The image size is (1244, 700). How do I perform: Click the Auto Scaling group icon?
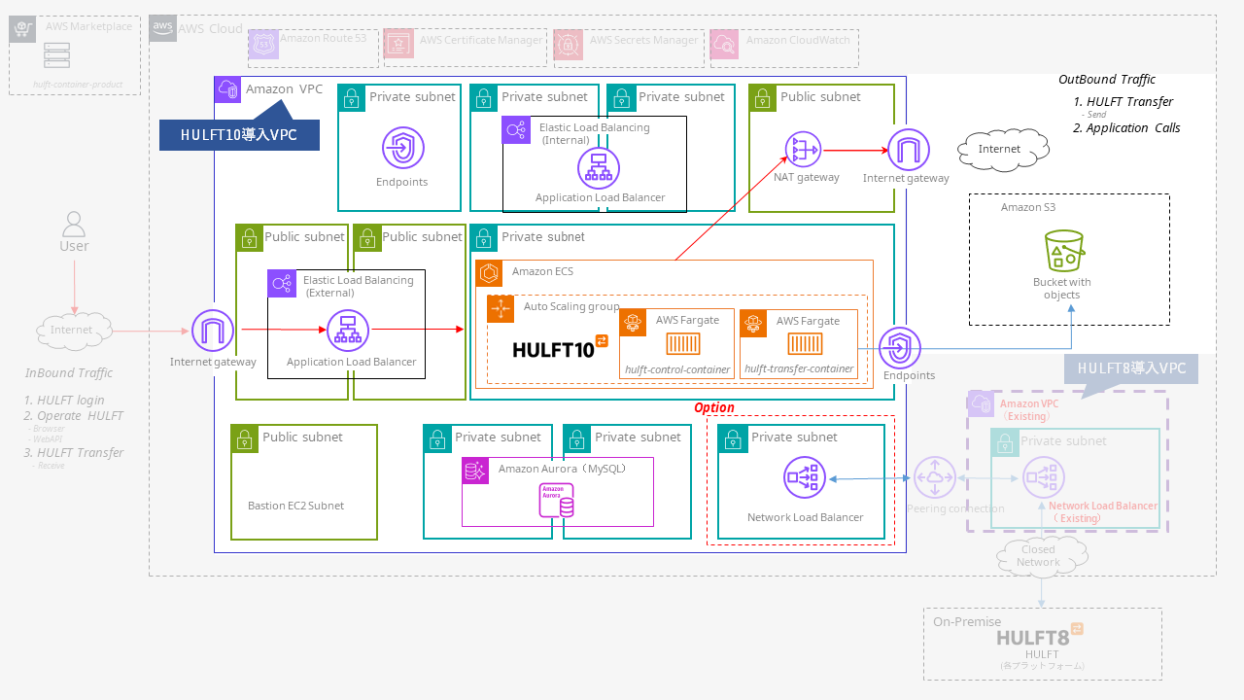(x=500, y=309)
